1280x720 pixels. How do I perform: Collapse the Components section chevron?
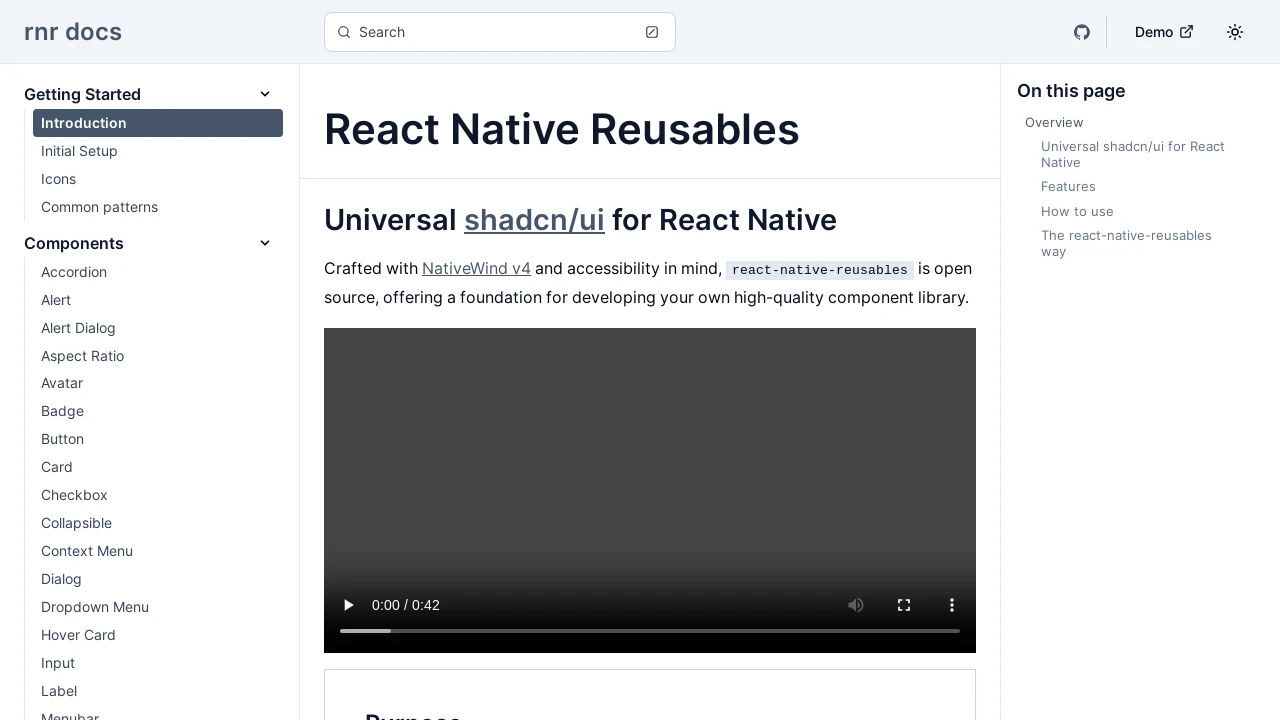(x=265, y=243)
